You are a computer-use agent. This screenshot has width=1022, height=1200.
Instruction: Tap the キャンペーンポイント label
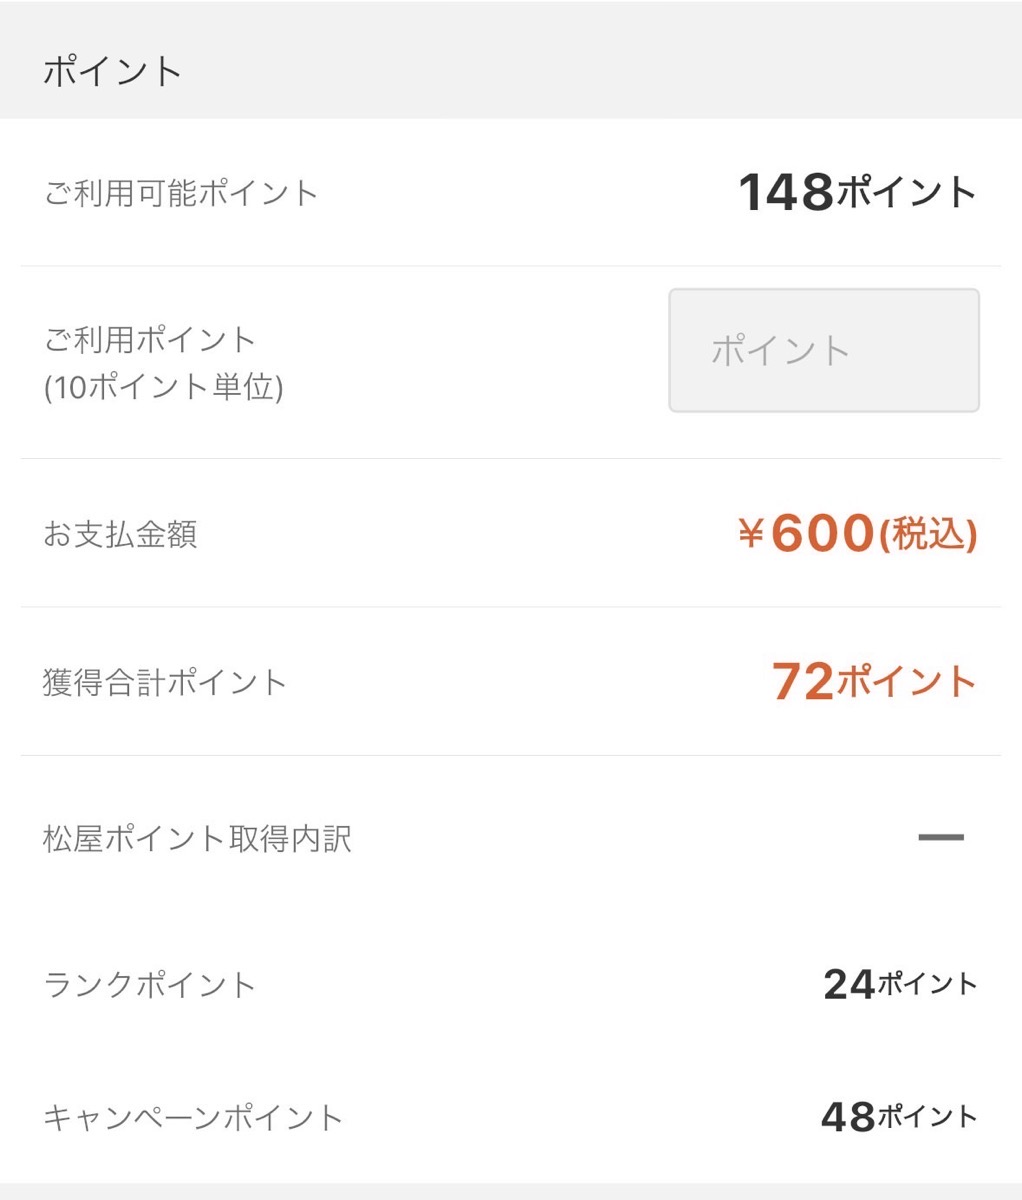tap(193, 1117)
